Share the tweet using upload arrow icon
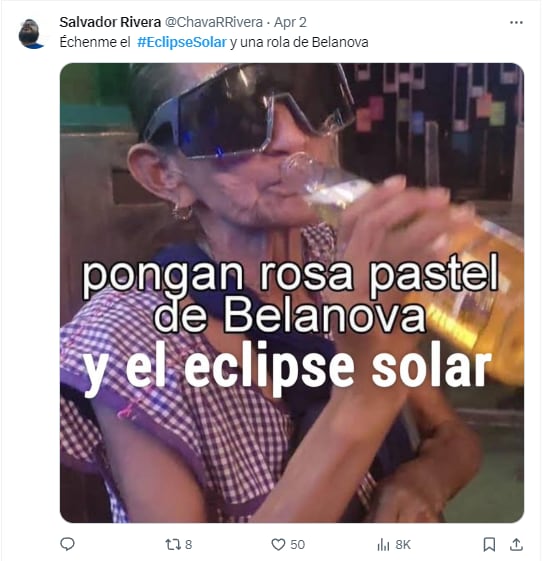 coord(516,545)
